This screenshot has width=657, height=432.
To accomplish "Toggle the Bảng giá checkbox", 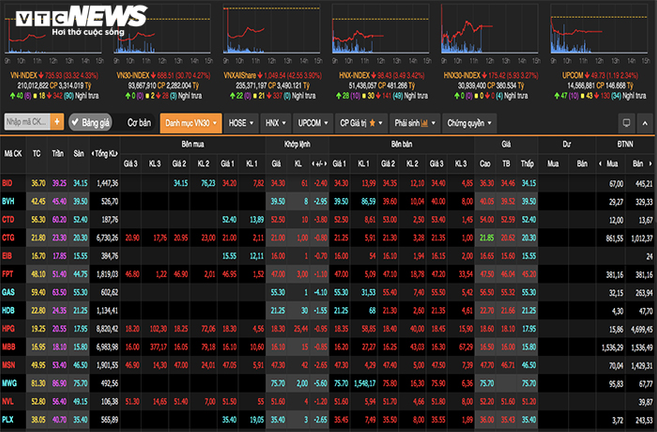I will (75, 122).
